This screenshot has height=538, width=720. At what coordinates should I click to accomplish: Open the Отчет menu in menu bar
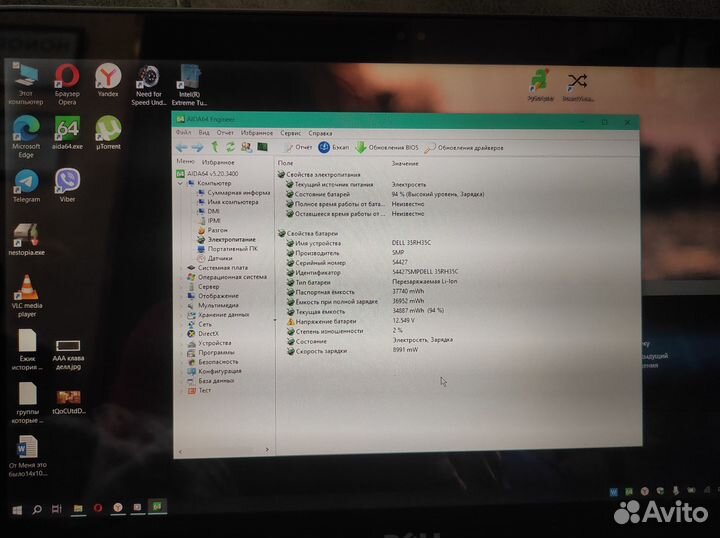(225, 133)
